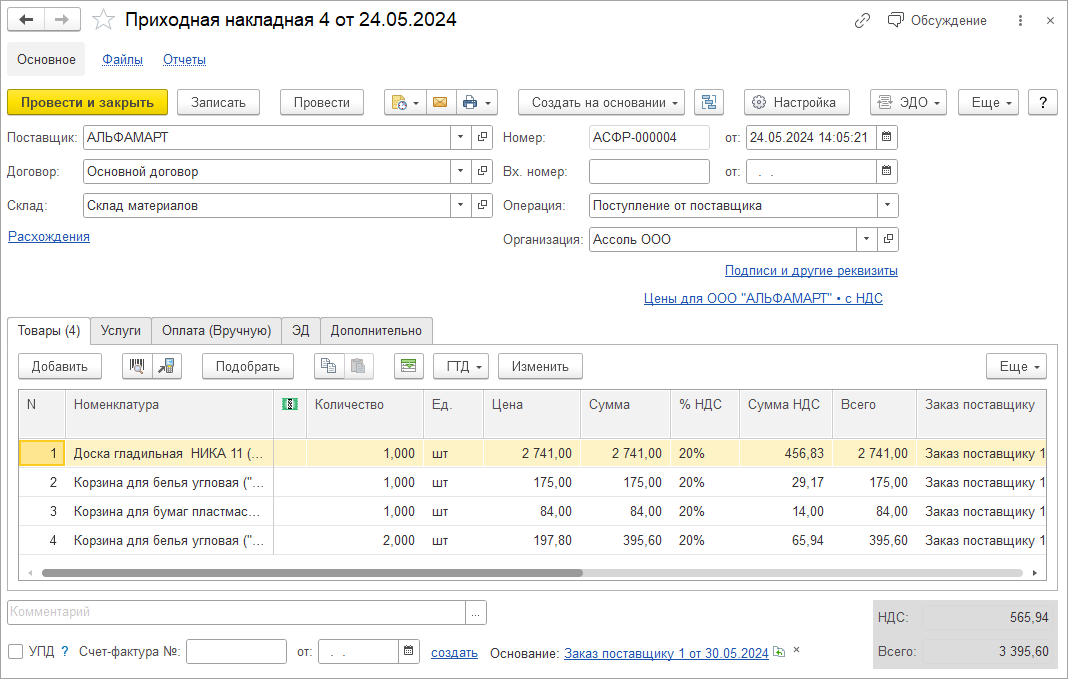Click the horizontal scrollbar under goods table
1068x679 pixels.
pos(312,573)
